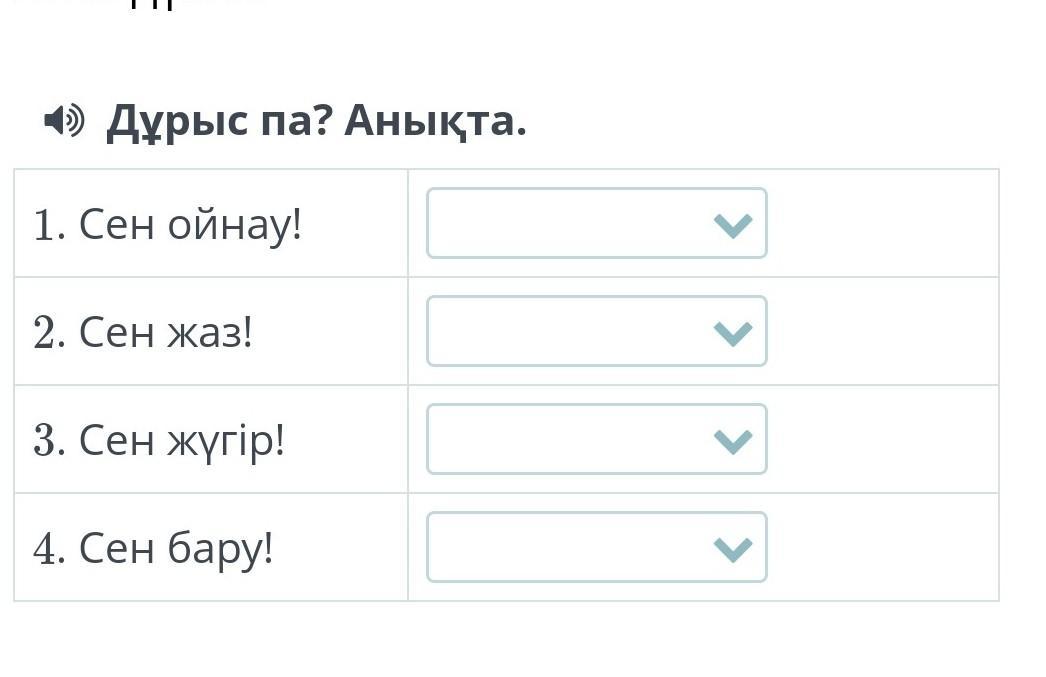Image resolution: width=1046 pixels, height=677 pixels.
Task: Click the chevron arrow beside "Сен бару!"
Action: click(x=732, y=549)
